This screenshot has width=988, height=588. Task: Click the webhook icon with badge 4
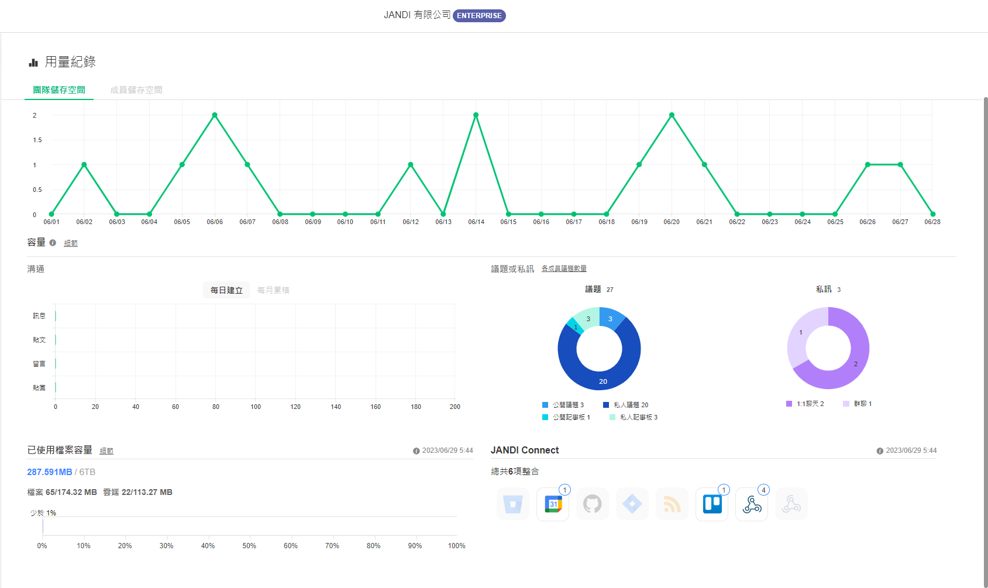pyautogui.click(x=752, y=505)
